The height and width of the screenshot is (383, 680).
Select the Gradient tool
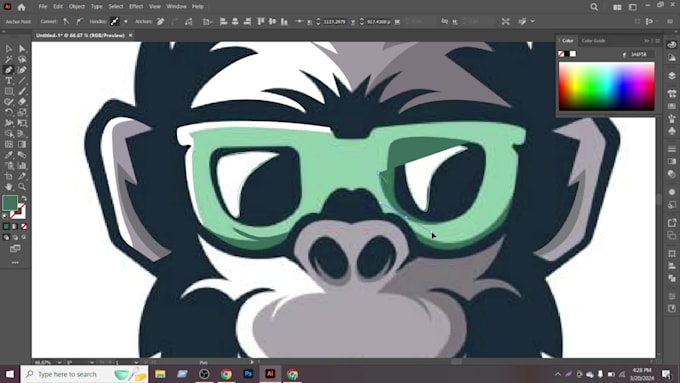(x=22, y=144)
